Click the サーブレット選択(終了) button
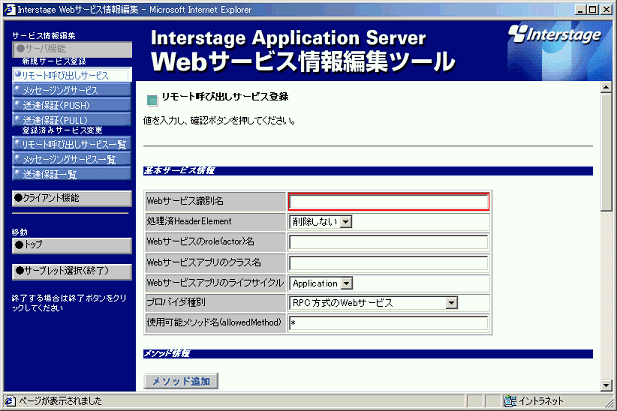The height and width of the screenshot is (411, 617). tap(72, 271)
